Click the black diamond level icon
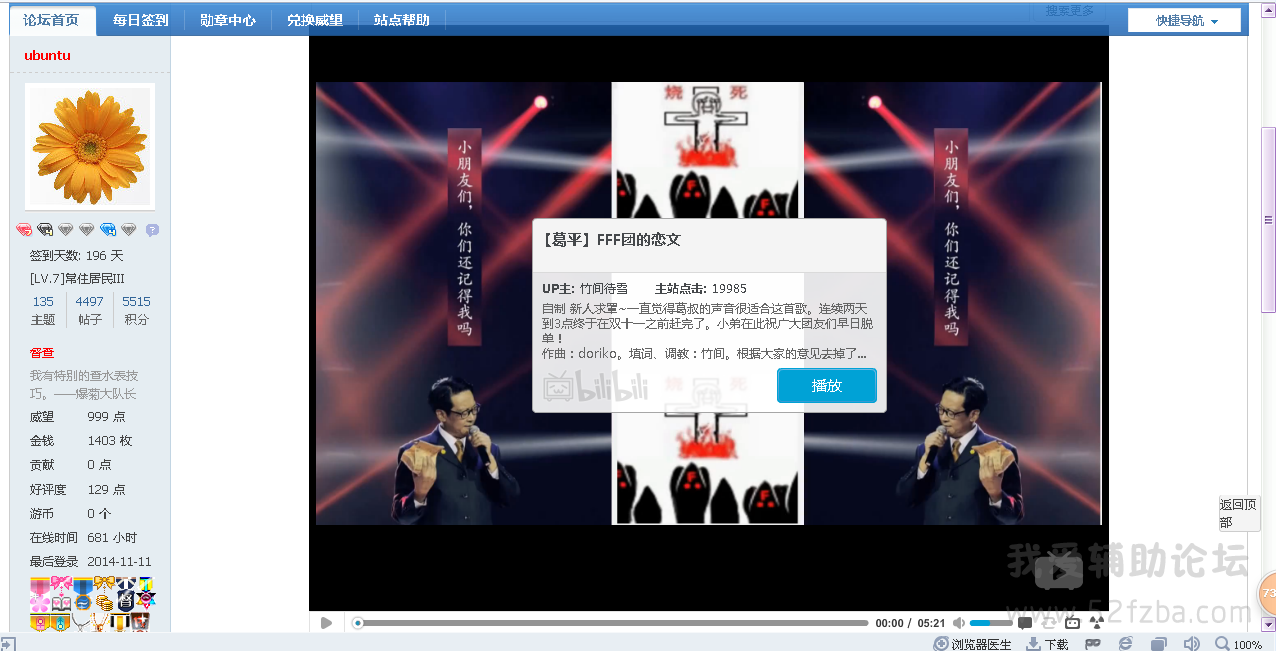The width and height of the screenshot is (1276, 651). tap(45, 230)
